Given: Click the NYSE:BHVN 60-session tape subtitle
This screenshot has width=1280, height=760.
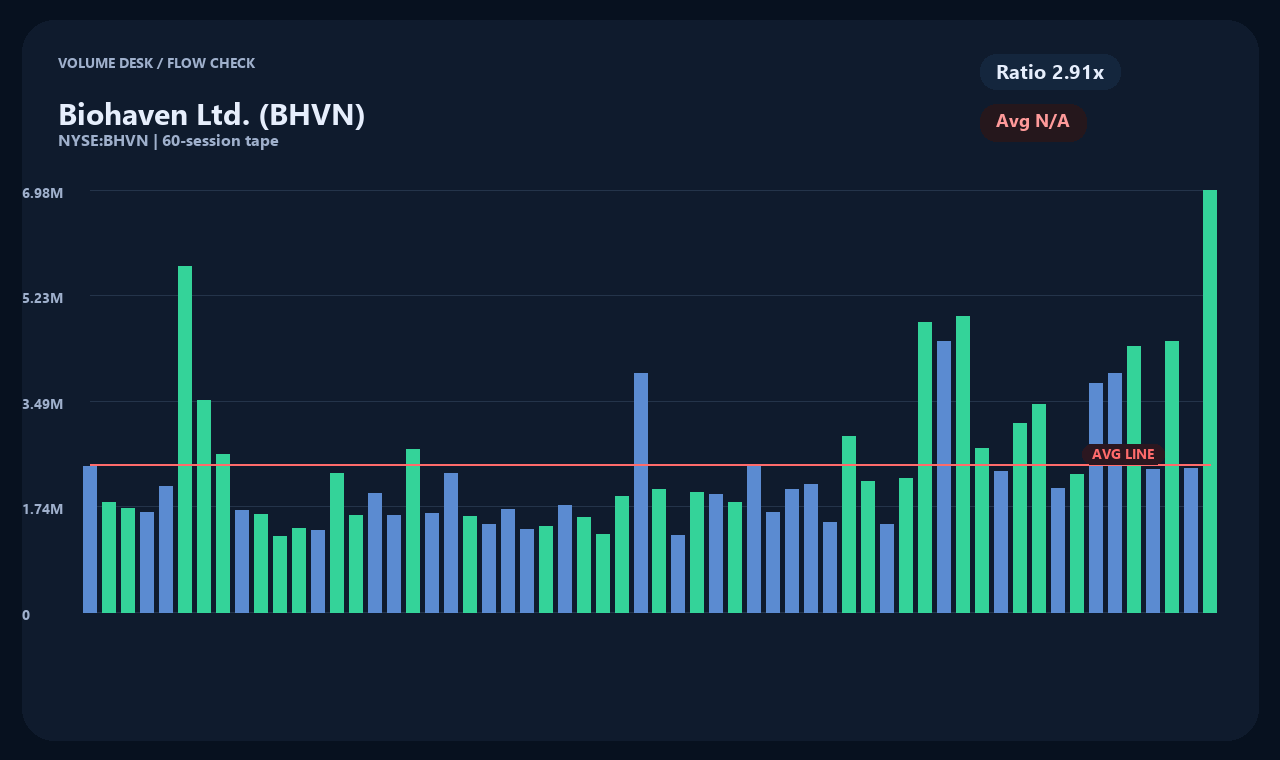Looking at the screenshot, I should pyautogui.click(x=168, y=141).
